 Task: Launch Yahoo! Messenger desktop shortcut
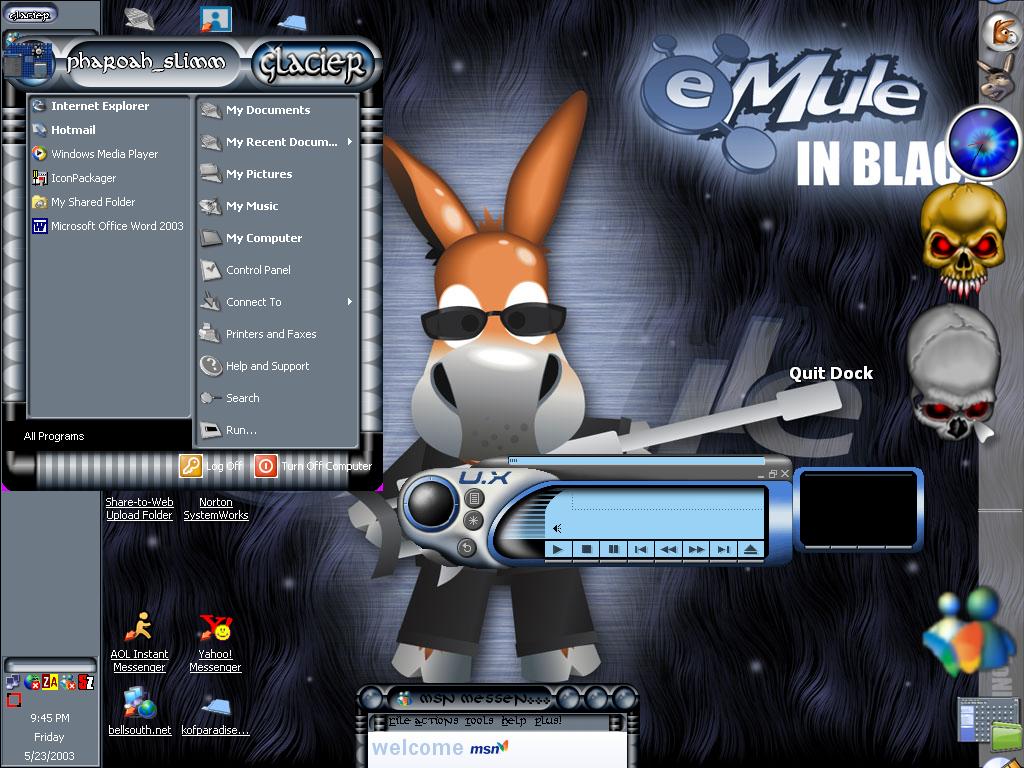click(x=216, y=643)
